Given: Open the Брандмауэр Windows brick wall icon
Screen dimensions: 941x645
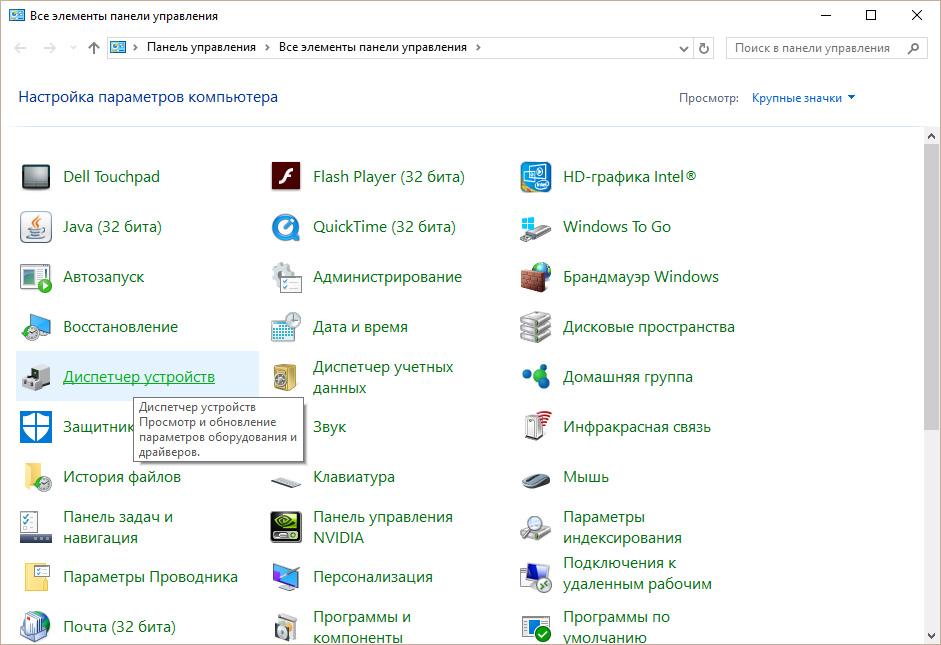Looking at the screenshot, I should point(535,277).
